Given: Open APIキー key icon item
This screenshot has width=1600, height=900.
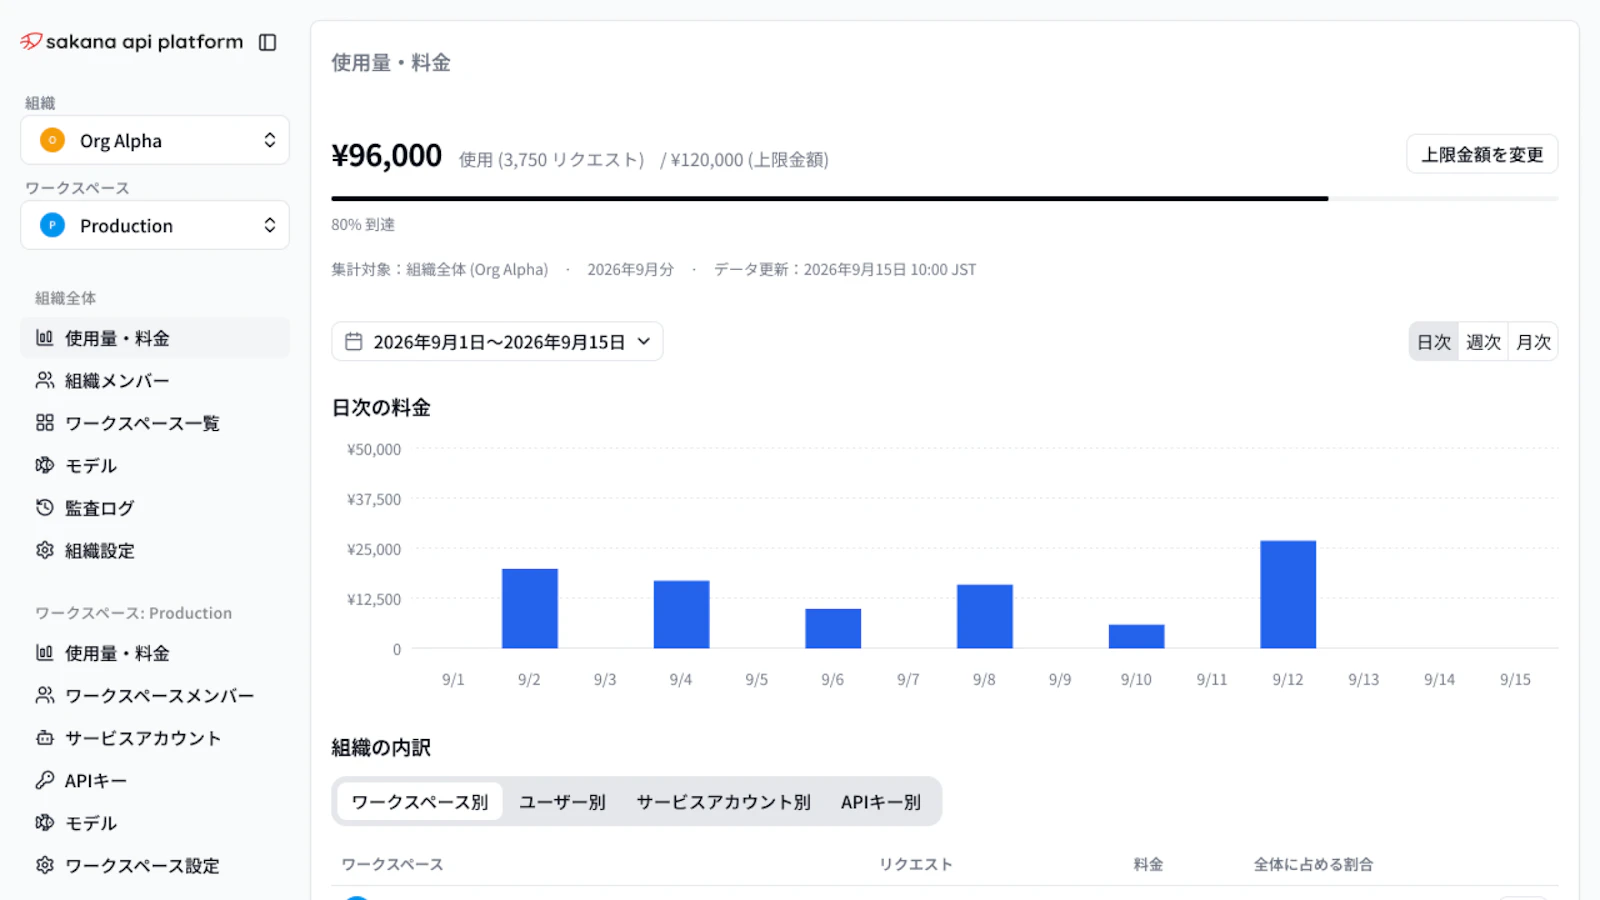Looking at the screenshot, I should (x=155, y=781).
